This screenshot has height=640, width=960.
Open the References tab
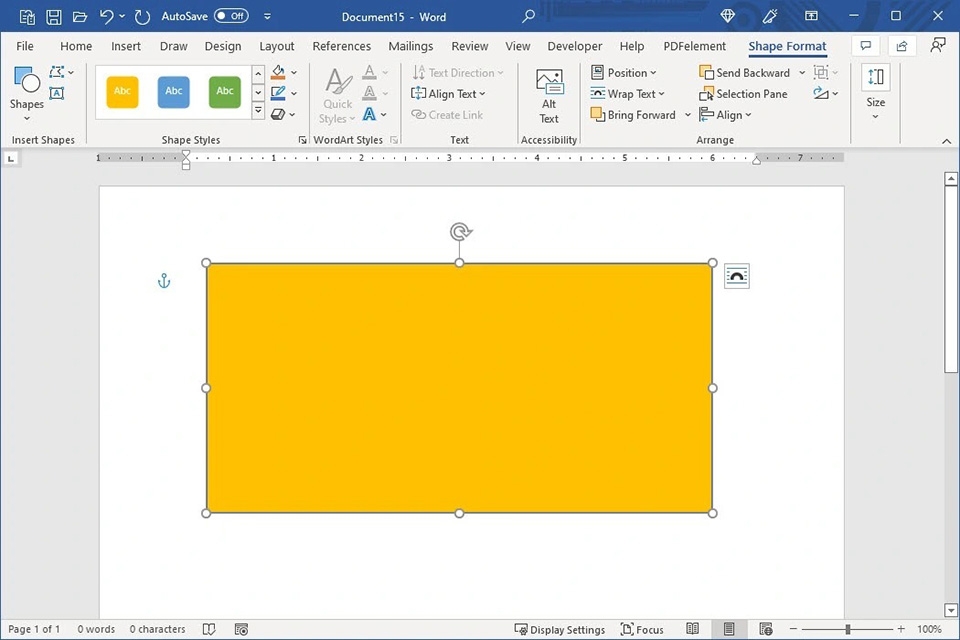tap(341, 46)
